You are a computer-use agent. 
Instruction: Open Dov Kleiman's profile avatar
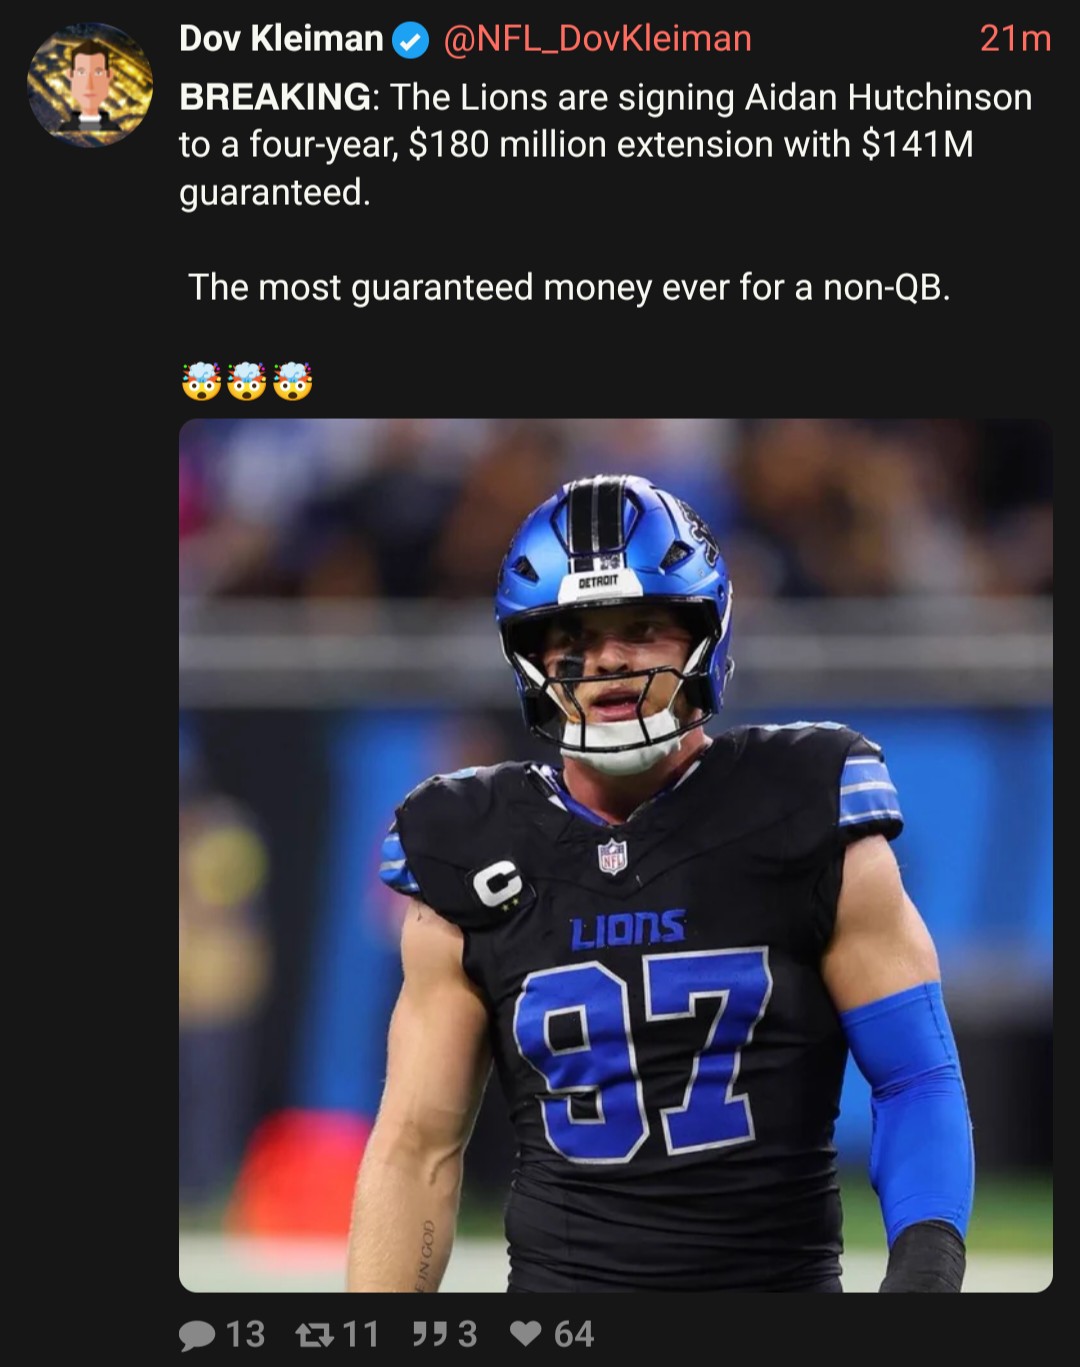click(x=90, y=85)
